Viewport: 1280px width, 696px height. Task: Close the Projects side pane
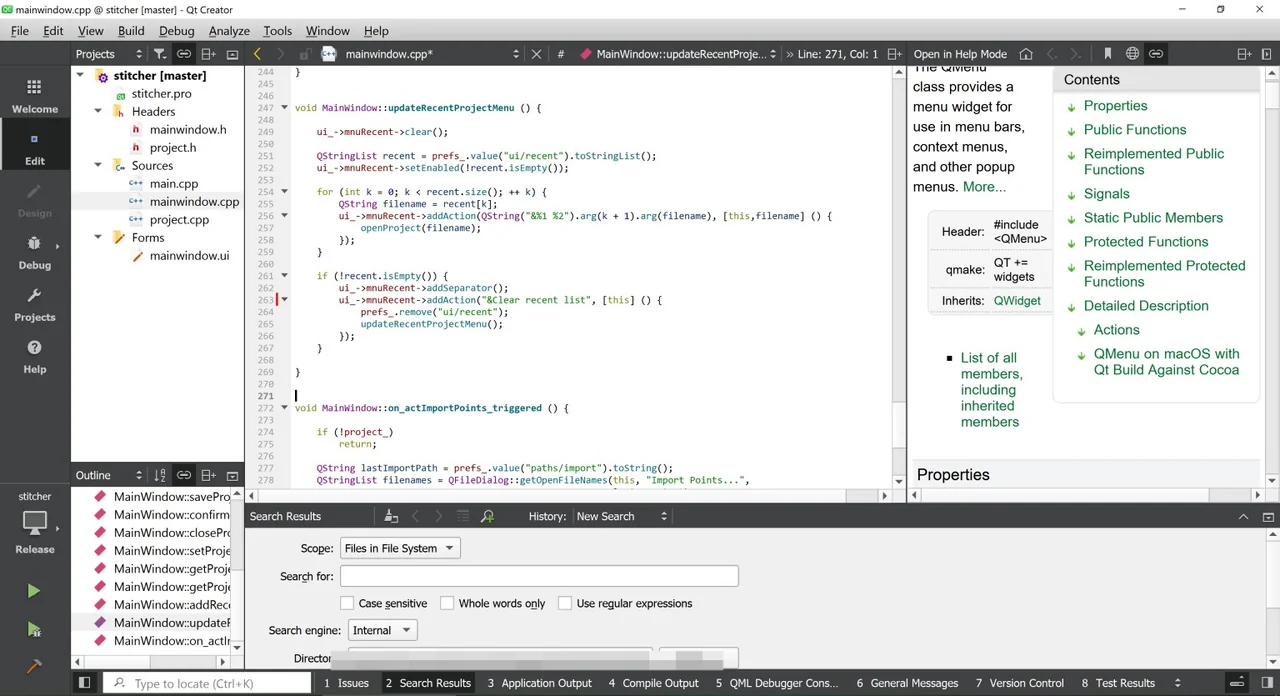point(232,54)
